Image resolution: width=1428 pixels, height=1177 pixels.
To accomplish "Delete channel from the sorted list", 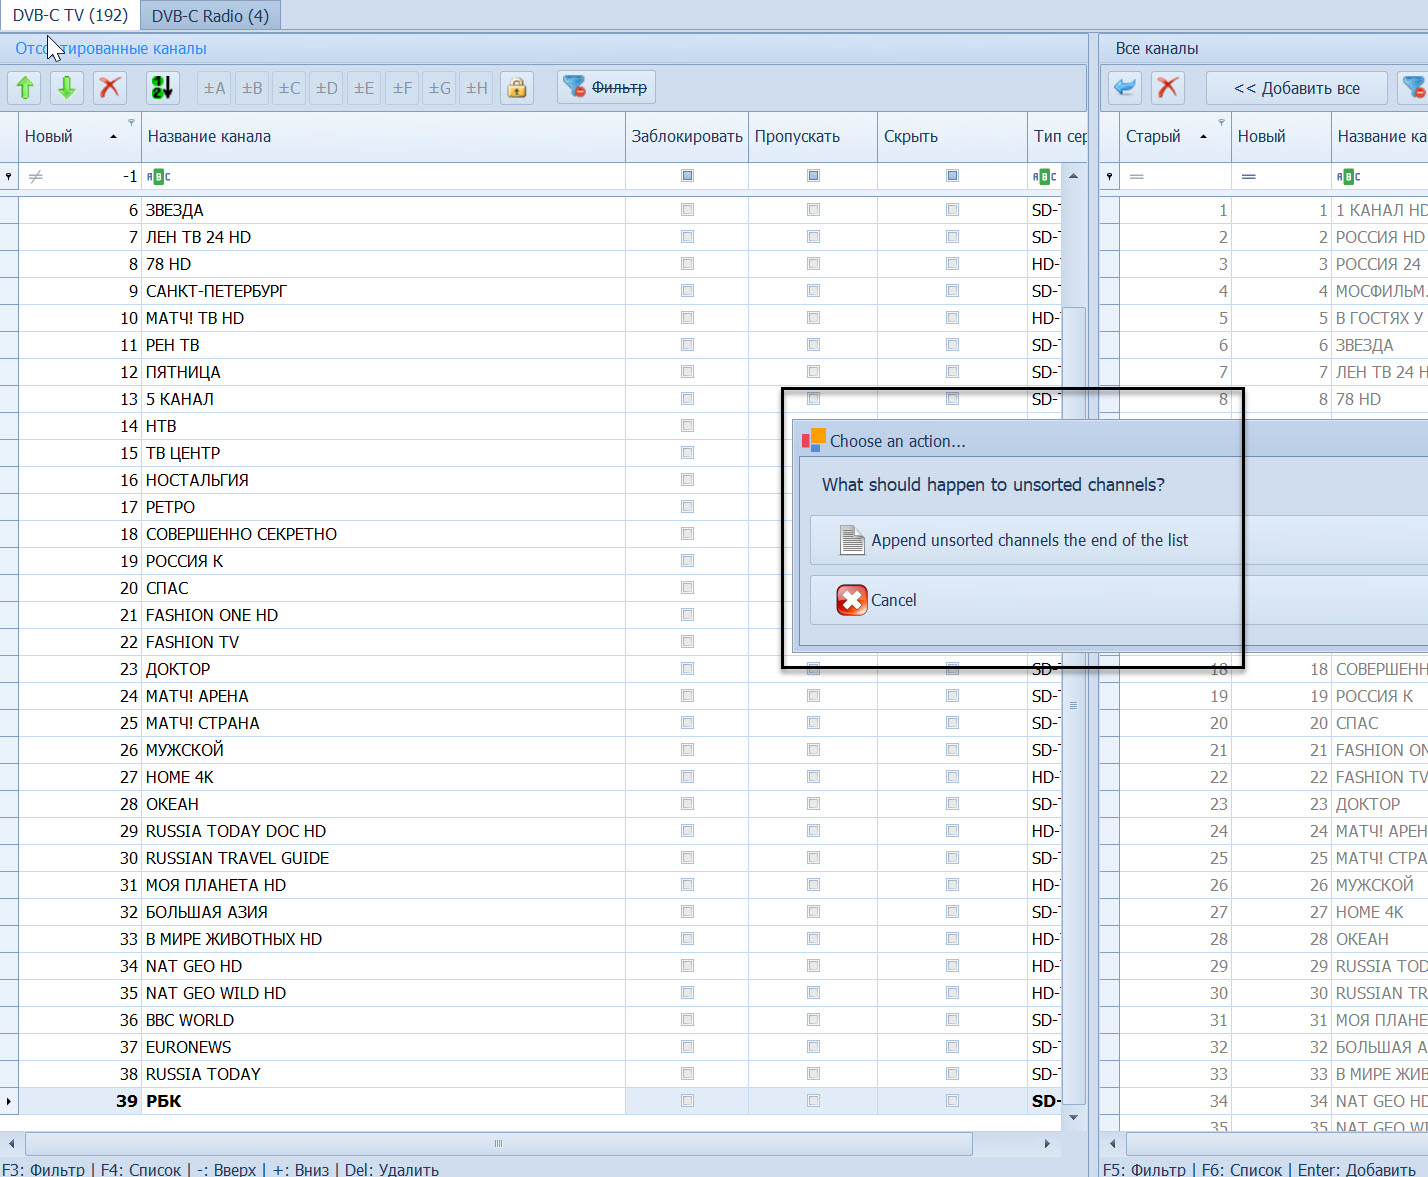I will tap(110, 88).
